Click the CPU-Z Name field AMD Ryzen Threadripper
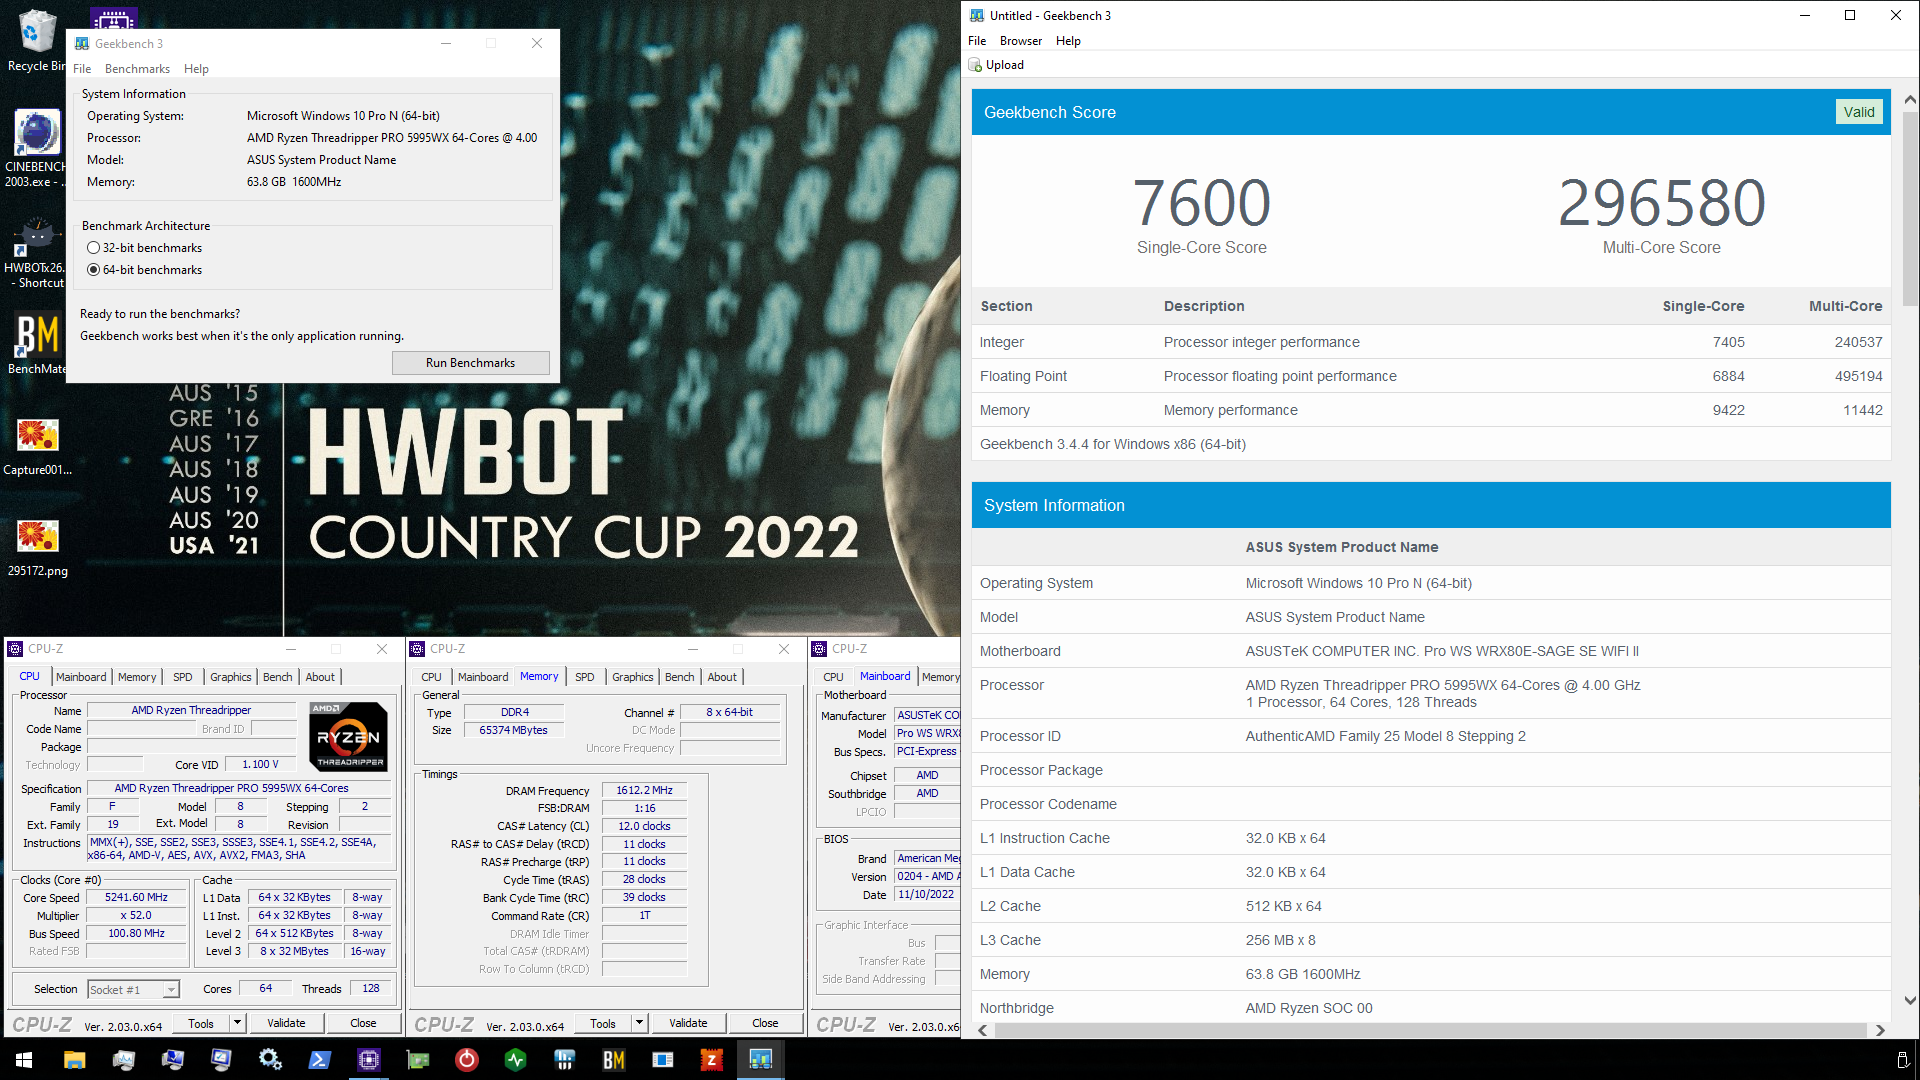Screen dimensions: 1920x1080 (x=191, y=710)
